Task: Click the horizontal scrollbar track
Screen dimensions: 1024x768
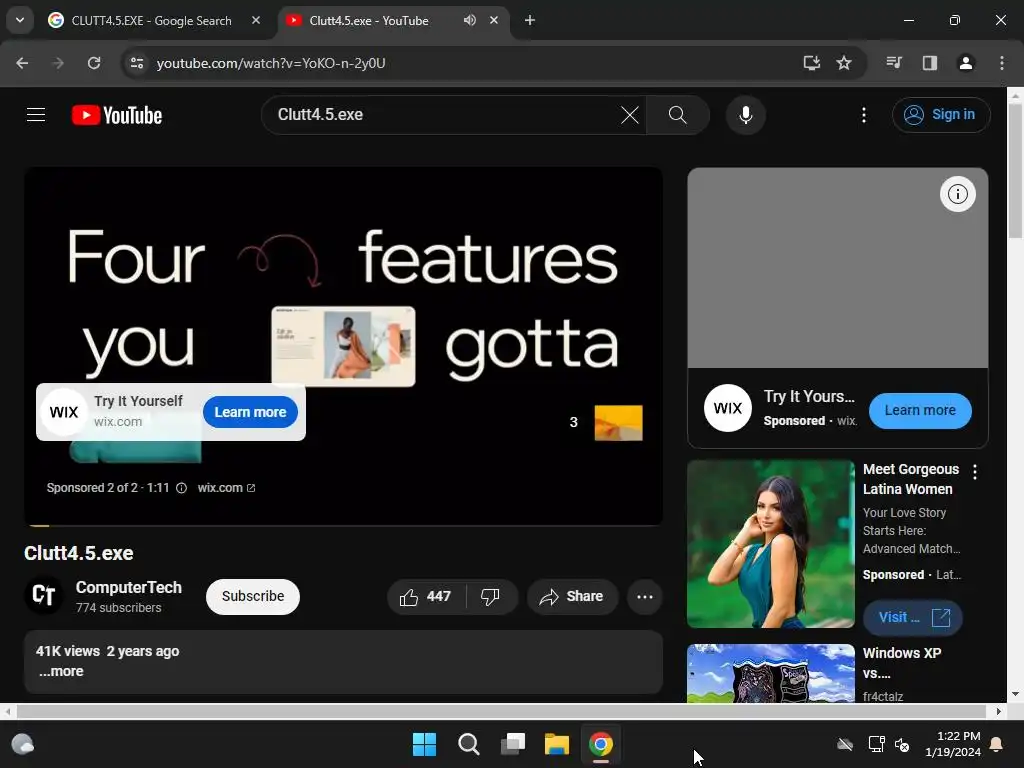Action: [x=502, y=711]
